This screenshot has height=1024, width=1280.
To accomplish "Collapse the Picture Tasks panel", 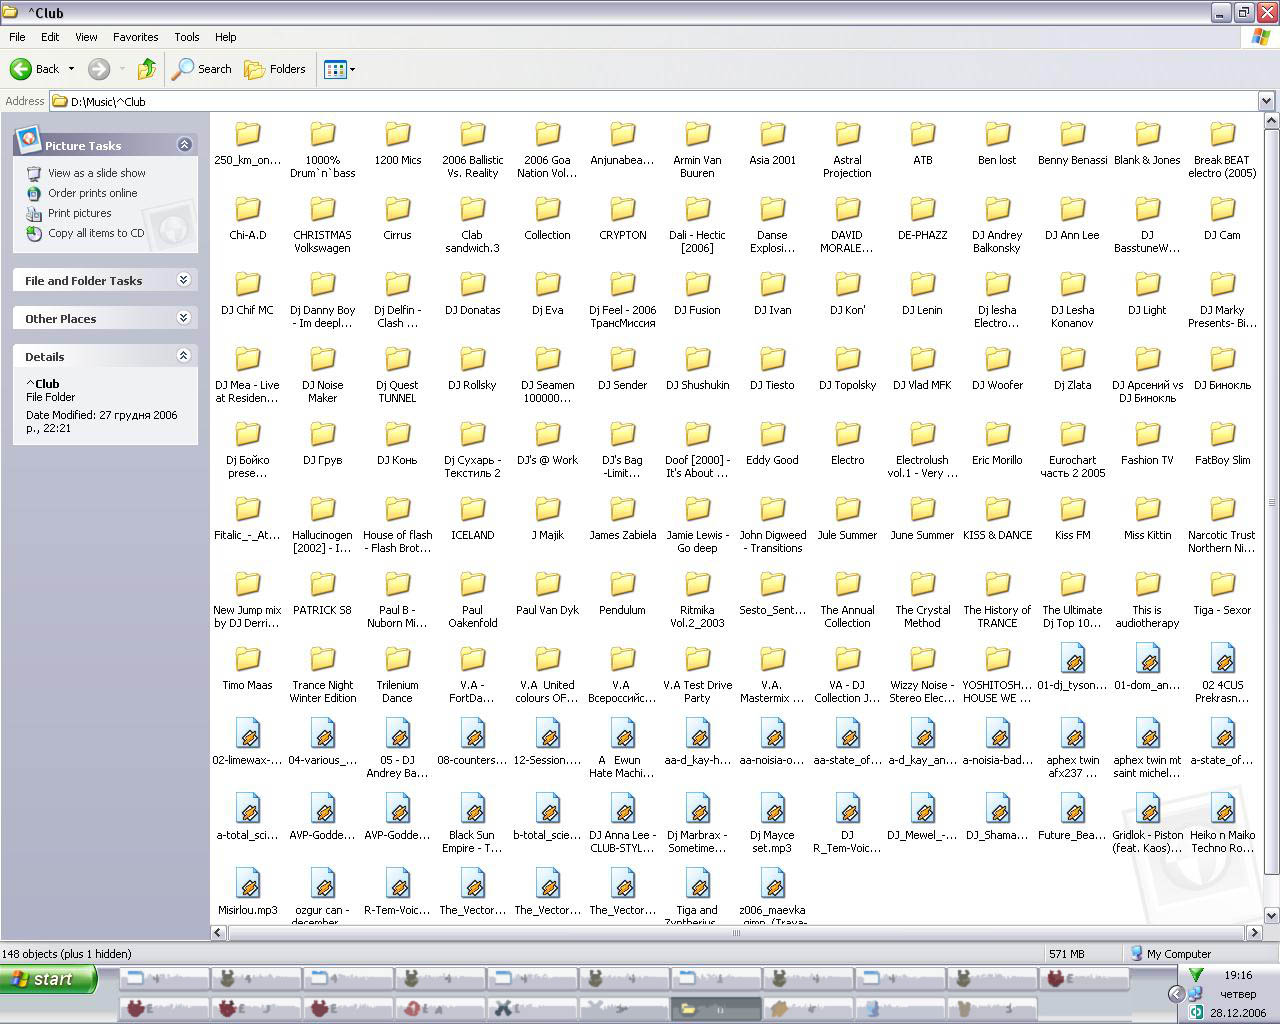I will 184,145.
